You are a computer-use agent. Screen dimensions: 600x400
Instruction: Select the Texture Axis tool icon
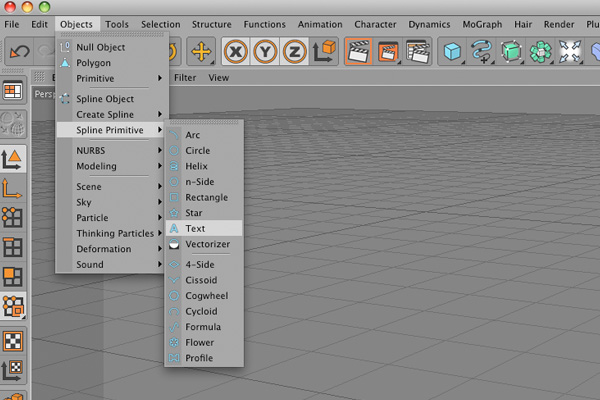pos(13,370)
